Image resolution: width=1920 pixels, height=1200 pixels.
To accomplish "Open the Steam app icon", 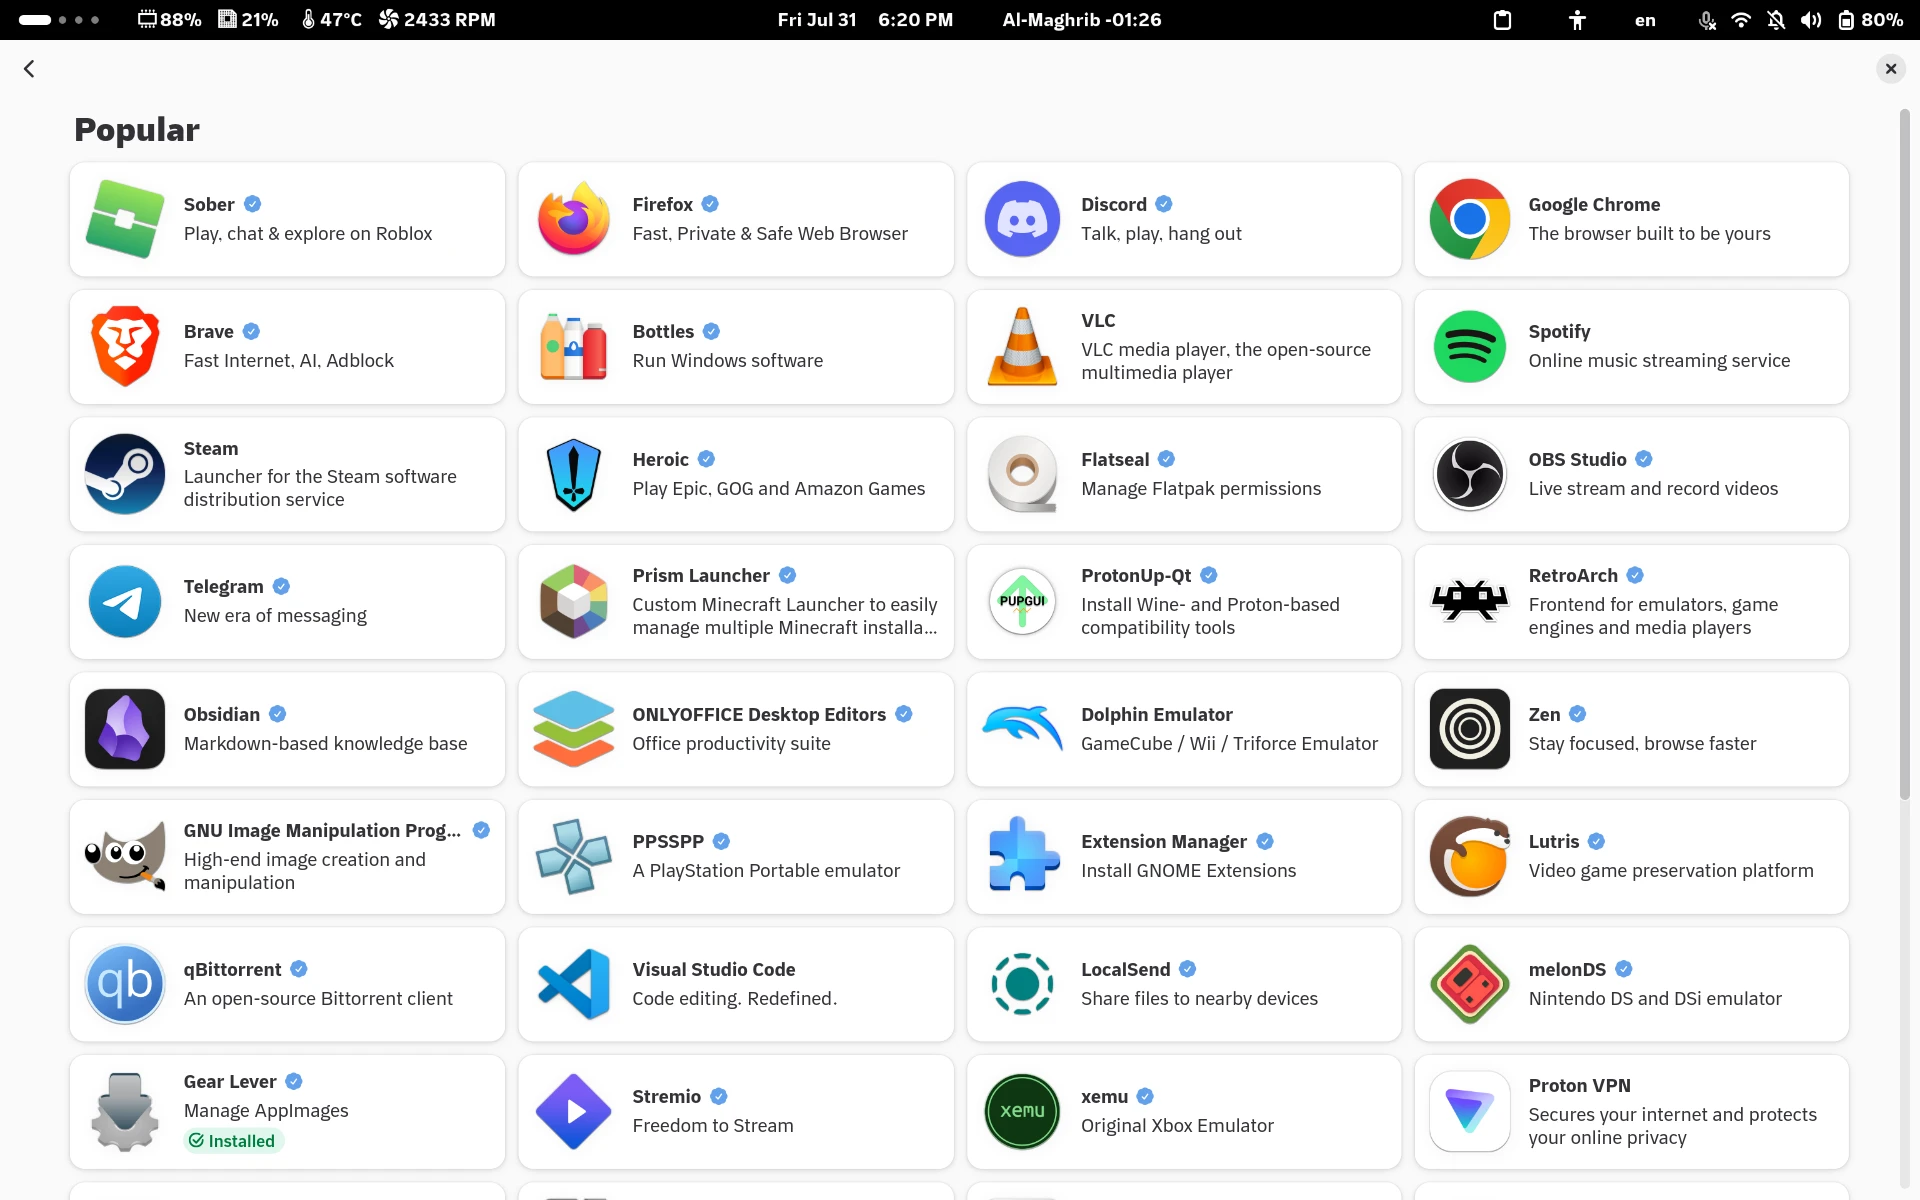I will coord(125,474).
